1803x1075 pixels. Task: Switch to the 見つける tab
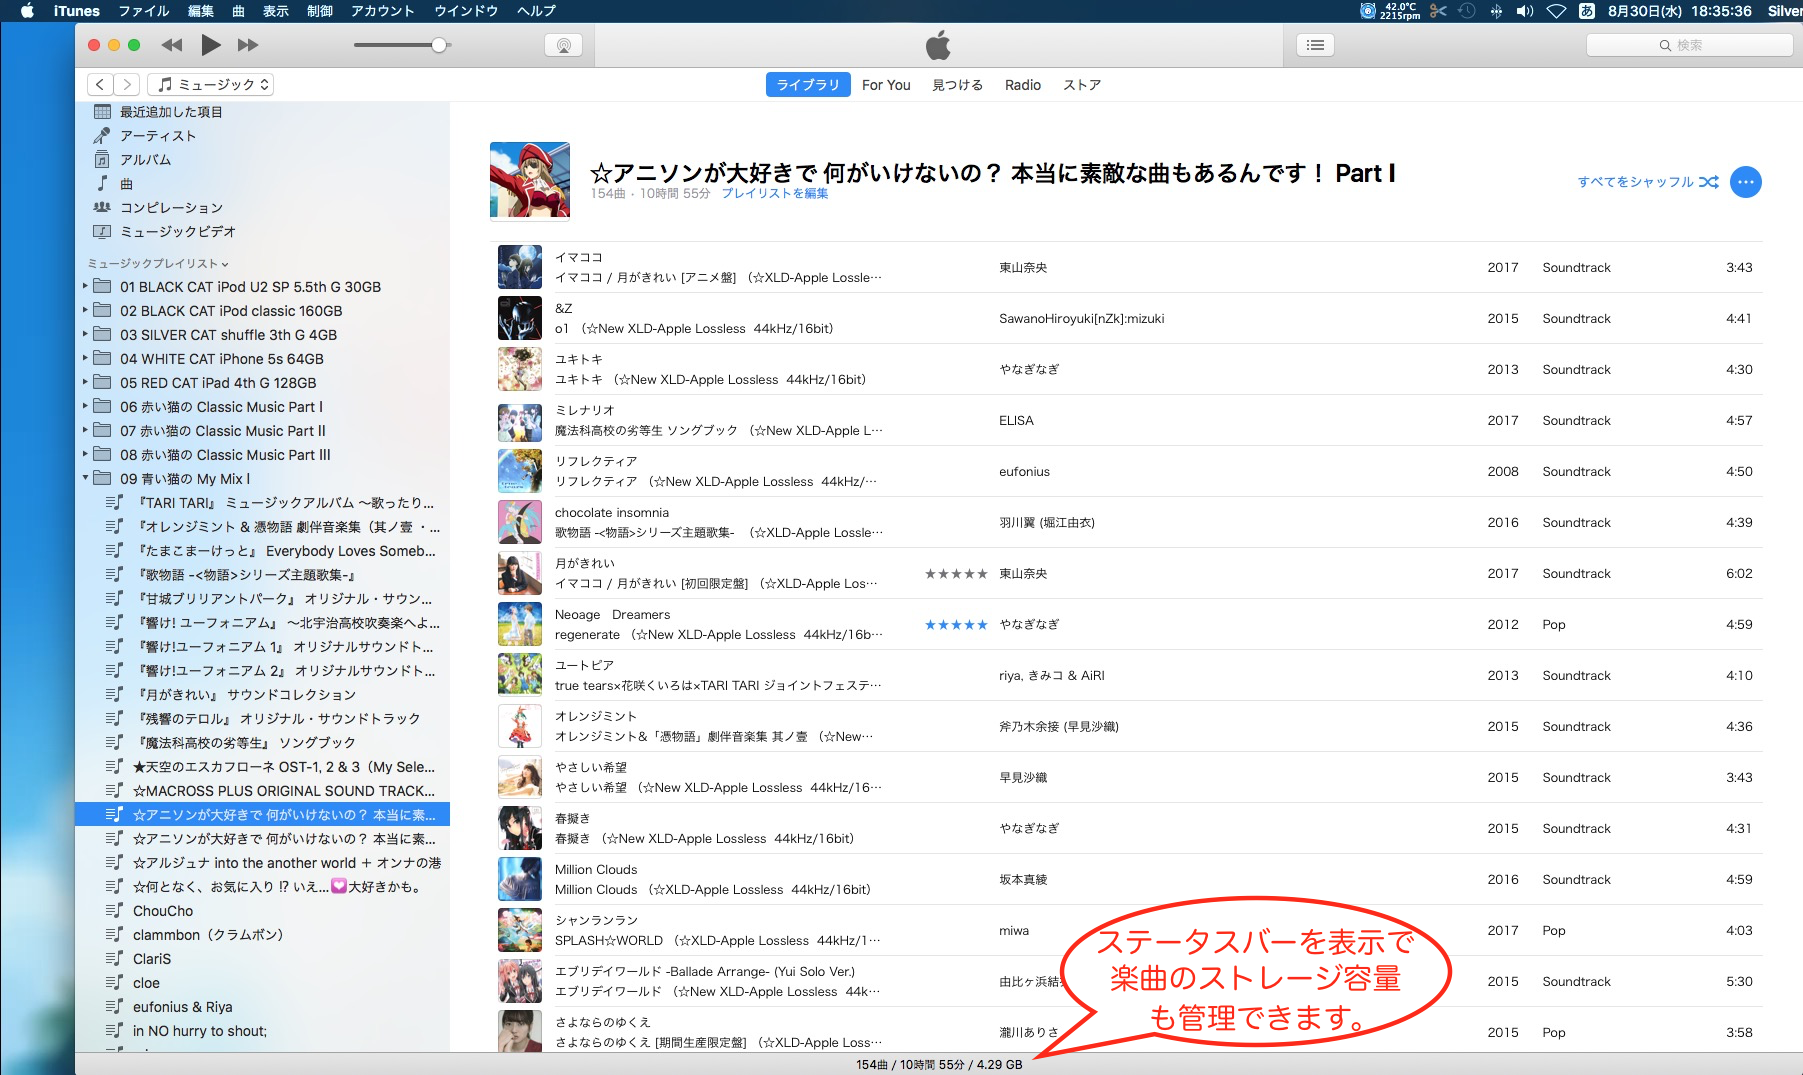click(957, 85)
